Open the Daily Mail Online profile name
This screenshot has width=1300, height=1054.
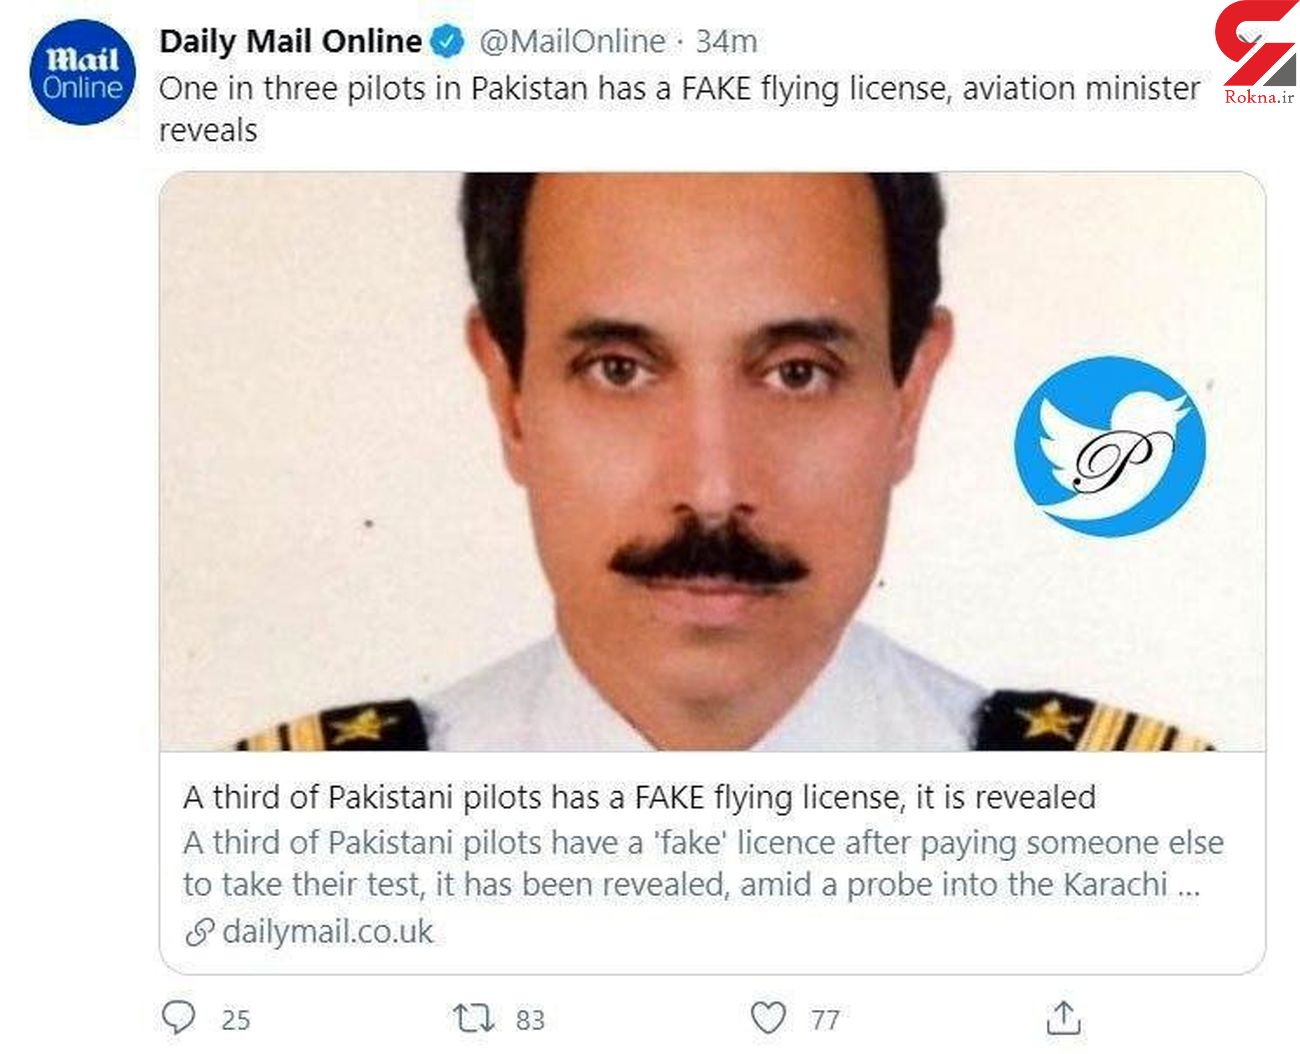coord(290,42)
